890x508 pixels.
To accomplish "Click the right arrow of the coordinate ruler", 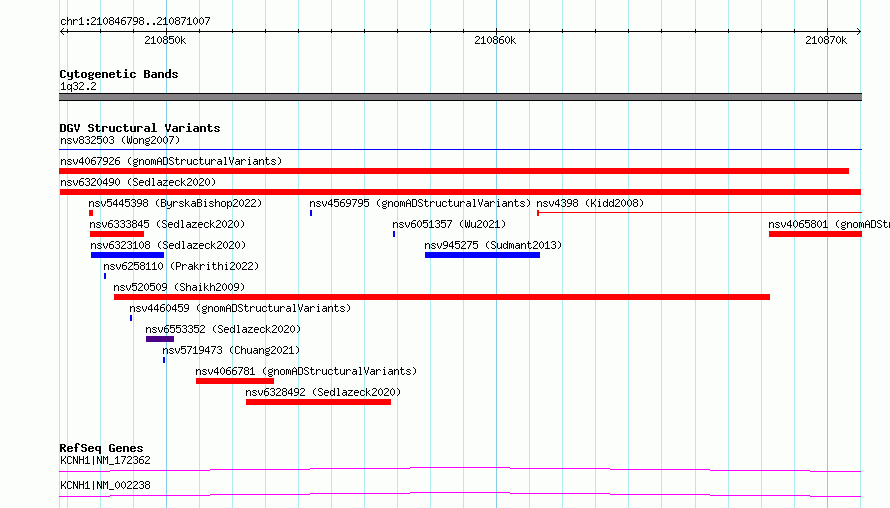I will pos(858,31).
